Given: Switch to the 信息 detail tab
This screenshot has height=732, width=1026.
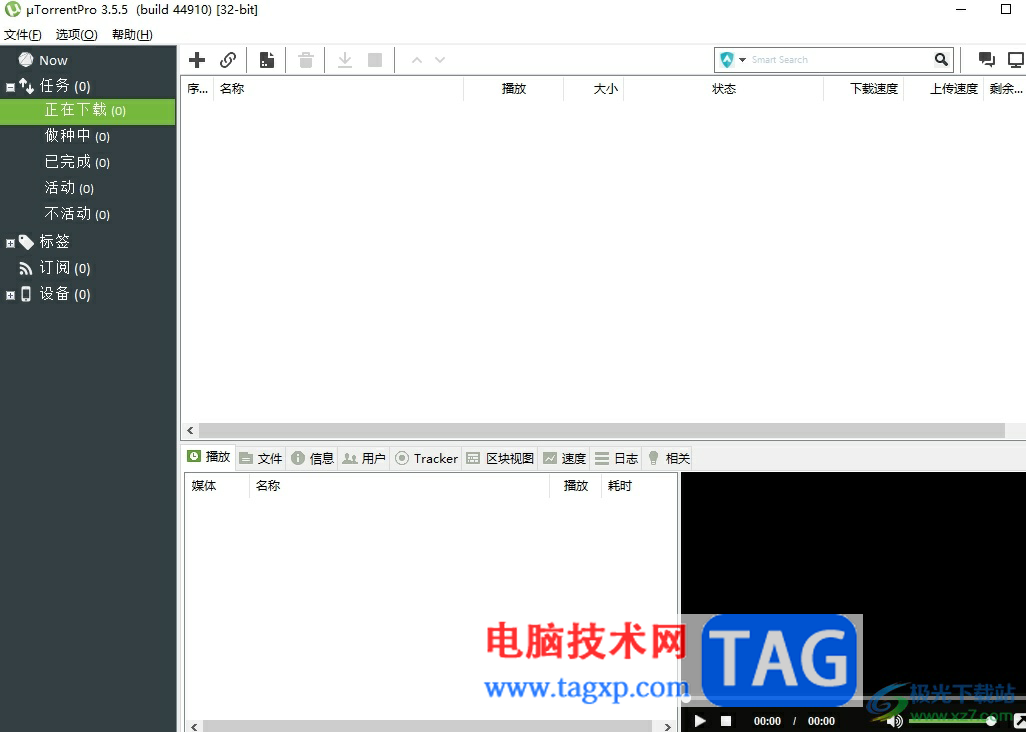Looking at the screenshot, I should coord(312,459).
